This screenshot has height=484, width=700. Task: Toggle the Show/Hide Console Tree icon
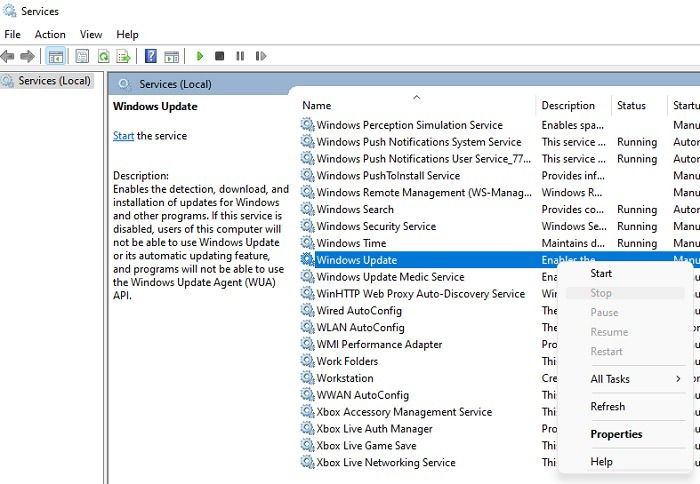[55, 56]
